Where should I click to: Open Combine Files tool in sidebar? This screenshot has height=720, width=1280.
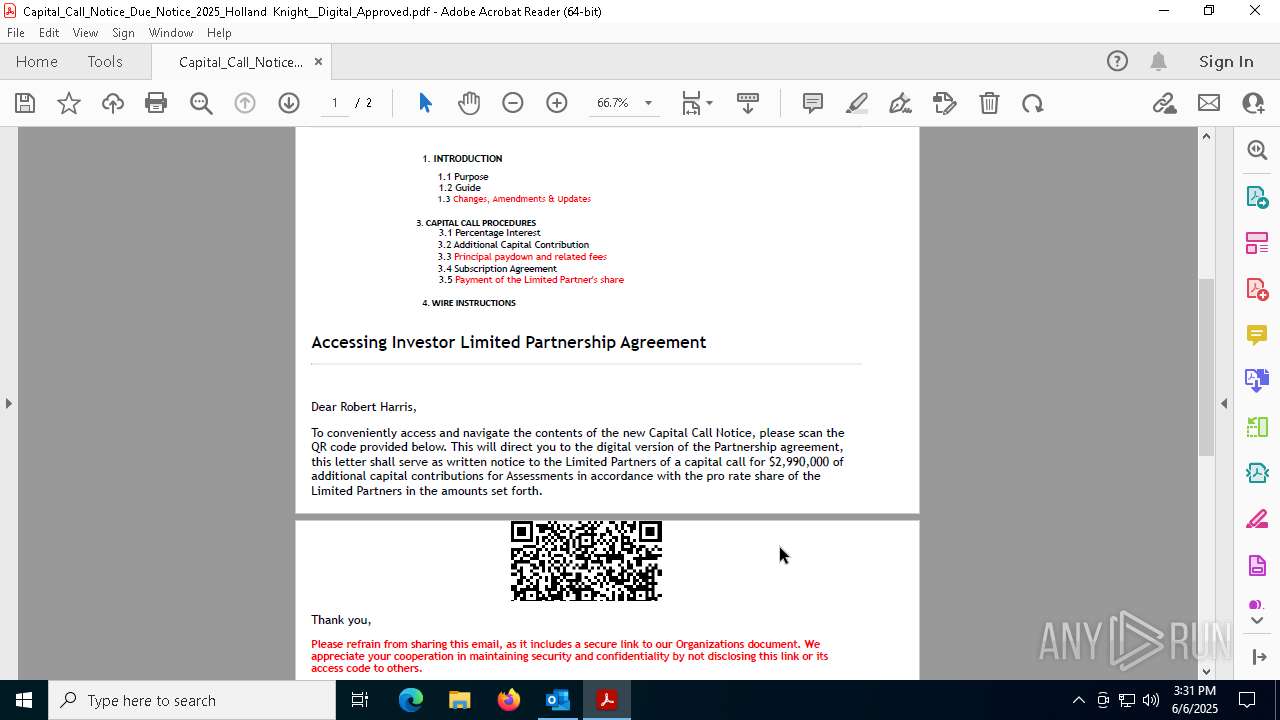pyautogui.click(x=1257, y=381)
